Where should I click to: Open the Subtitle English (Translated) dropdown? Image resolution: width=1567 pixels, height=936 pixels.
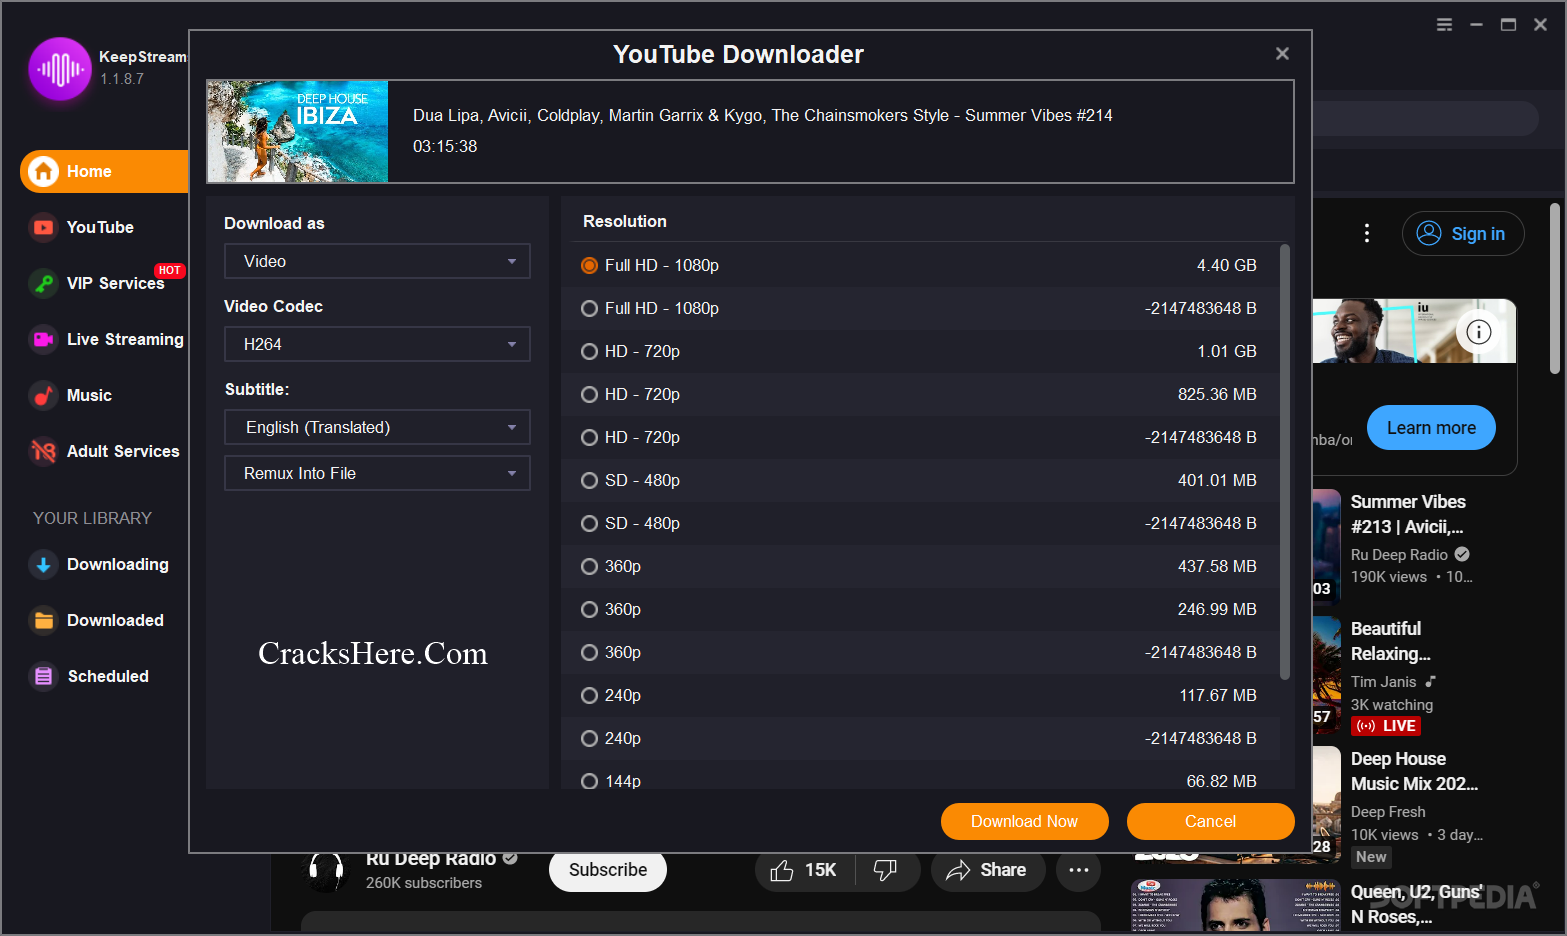pyautogui.click(x=377, y=428)
